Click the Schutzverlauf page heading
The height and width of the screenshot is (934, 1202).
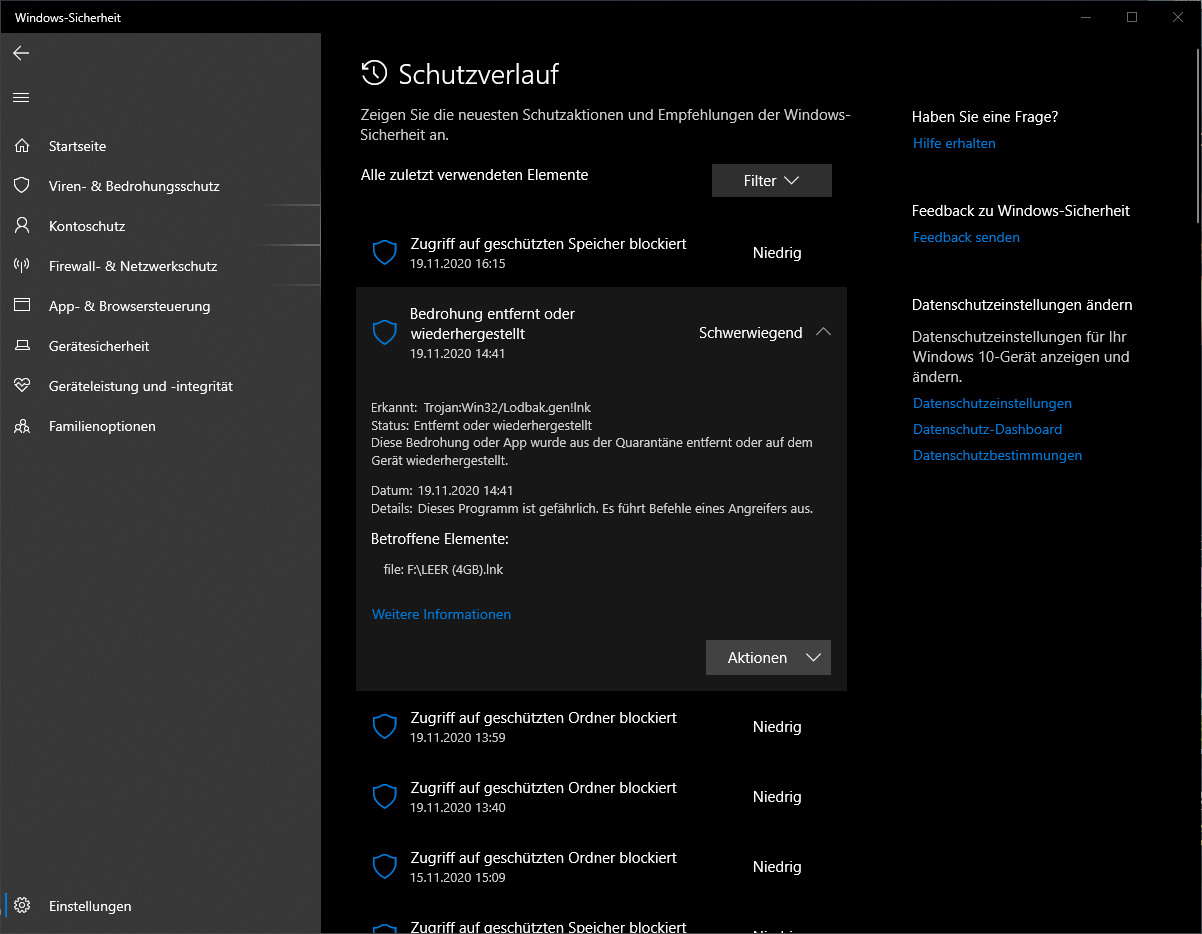pyautogui.click(x=479, y=74)
